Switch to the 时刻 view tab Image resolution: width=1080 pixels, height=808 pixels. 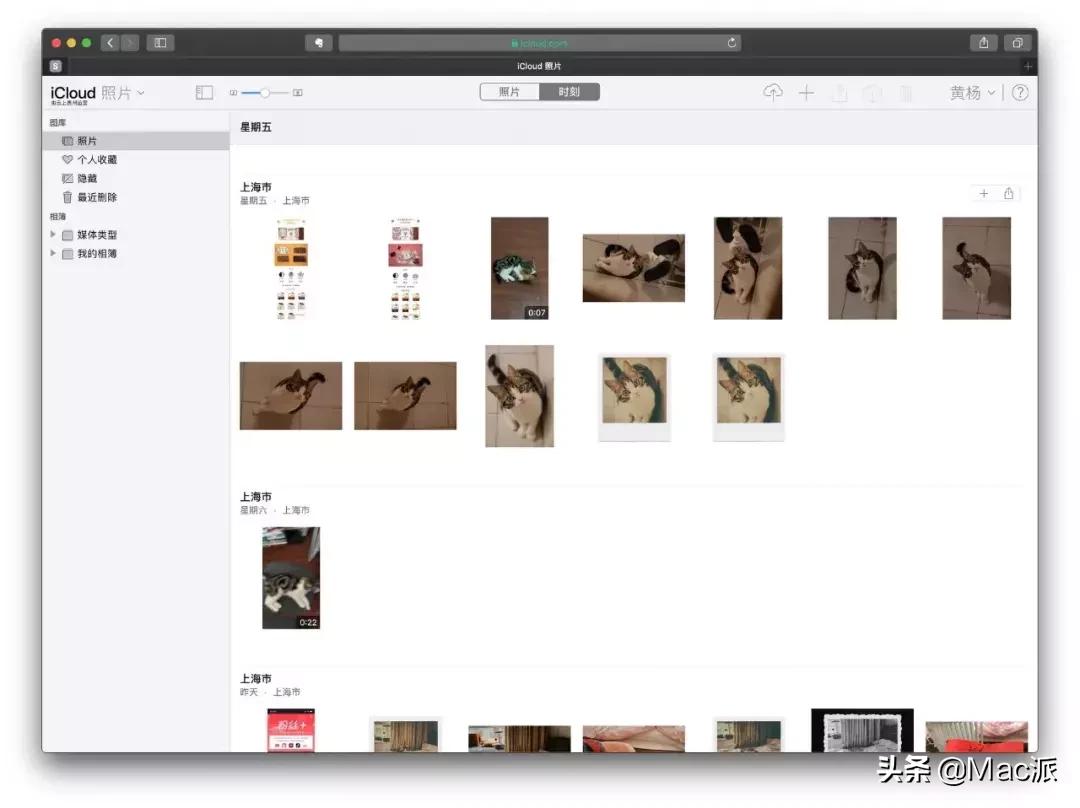[x=569, y=92]
